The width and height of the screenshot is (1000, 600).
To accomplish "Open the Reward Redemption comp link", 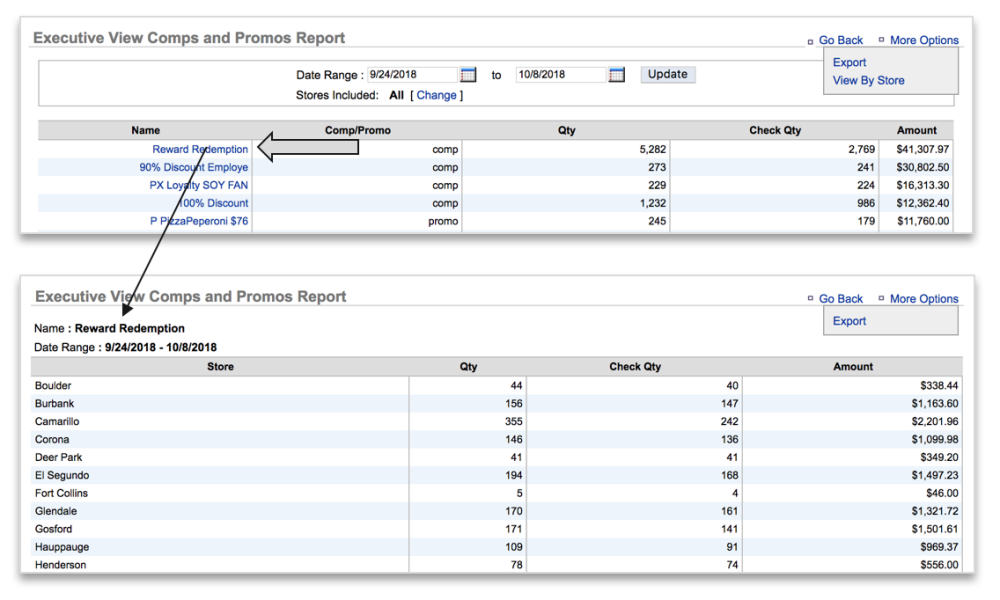I will (x=200, y=149).
